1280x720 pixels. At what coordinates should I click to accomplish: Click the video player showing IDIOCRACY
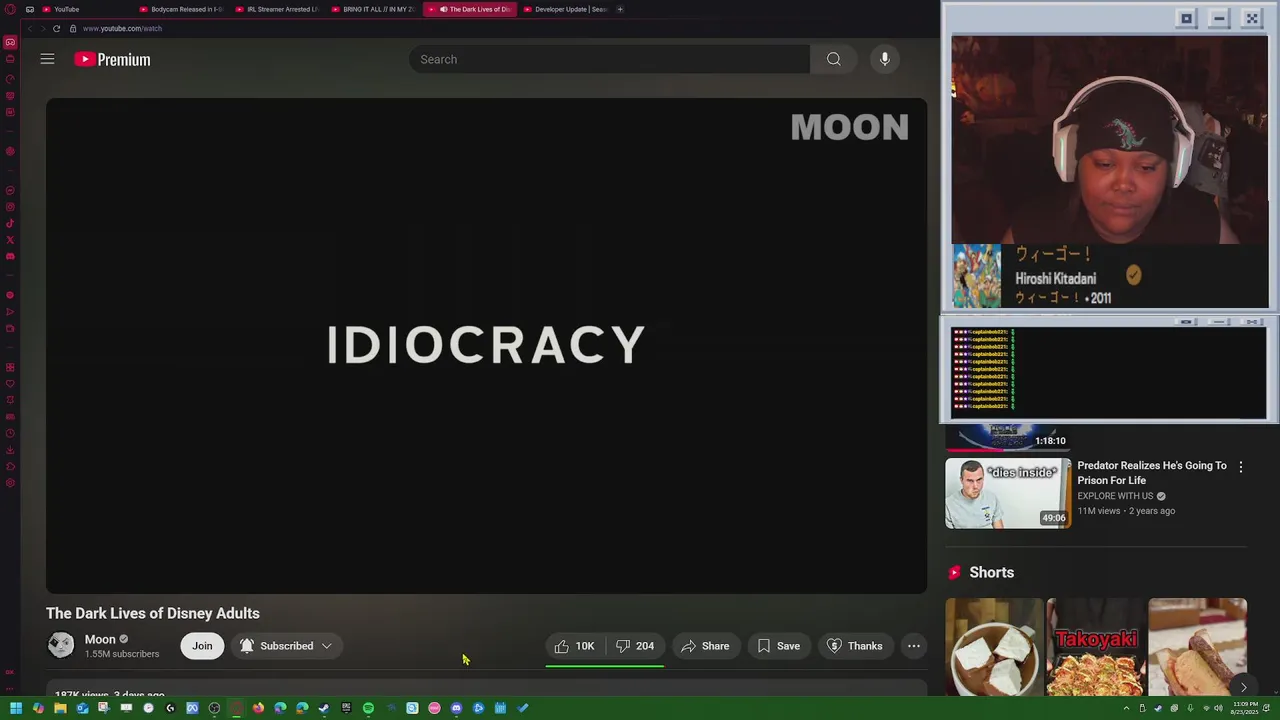point(486,346)
